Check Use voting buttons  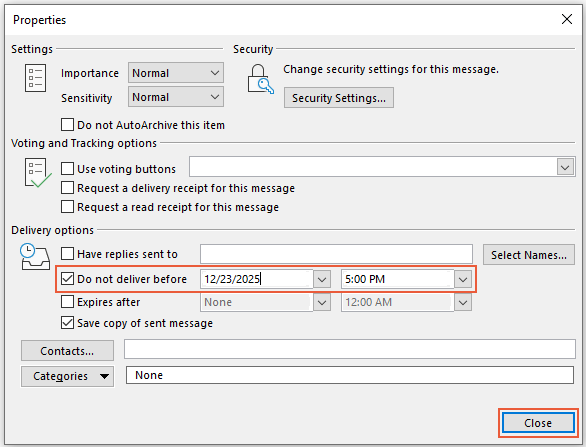[x=67, y=169]
